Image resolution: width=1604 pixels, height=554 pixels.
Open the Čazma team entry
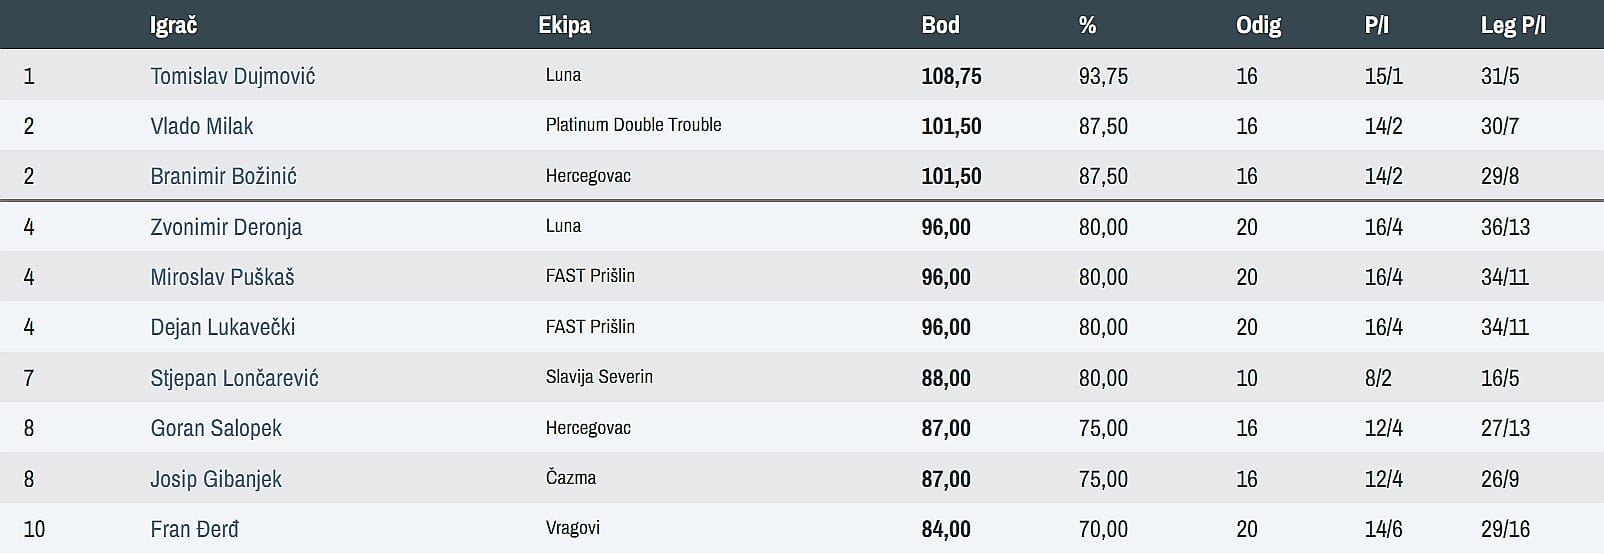pyautogui.click(x=570, y=478)
